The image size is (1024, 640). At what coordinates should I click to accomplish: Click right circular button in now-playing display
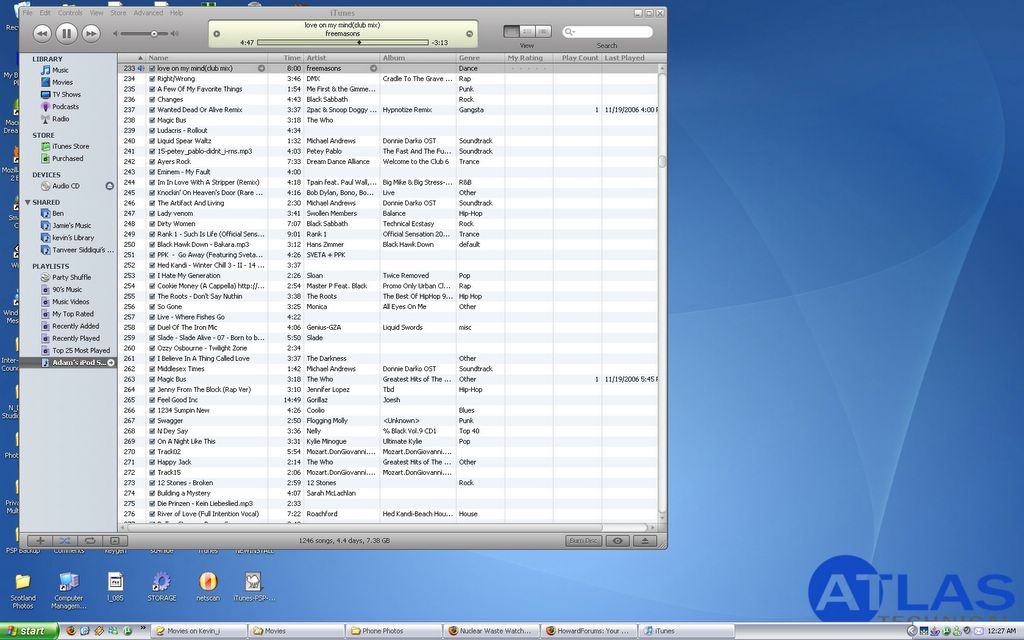coord(469,34)
